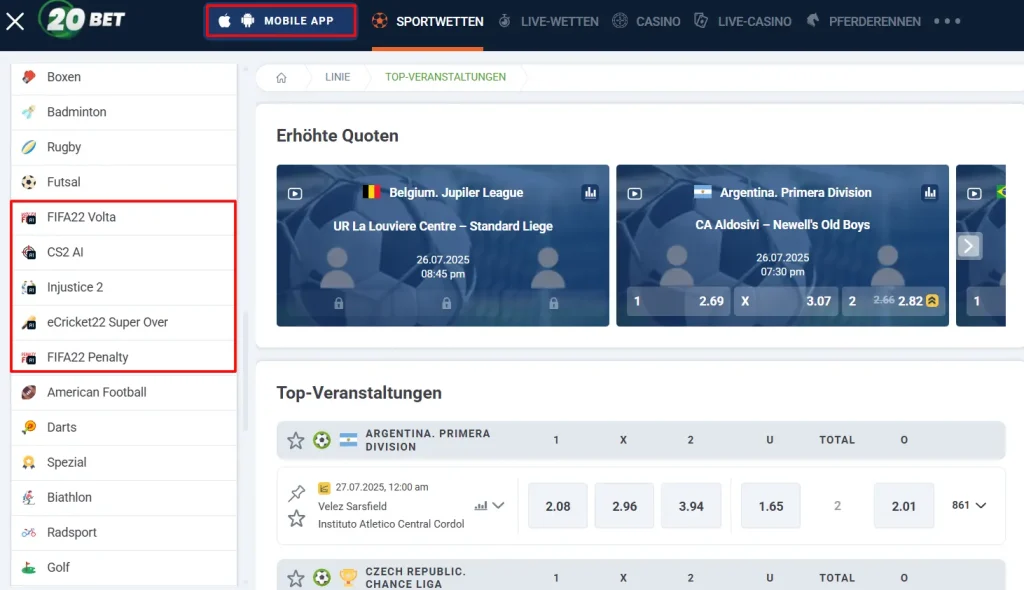
Task: Favorite the Argentina Primera Division league star
Action: [x=296, y=440]
